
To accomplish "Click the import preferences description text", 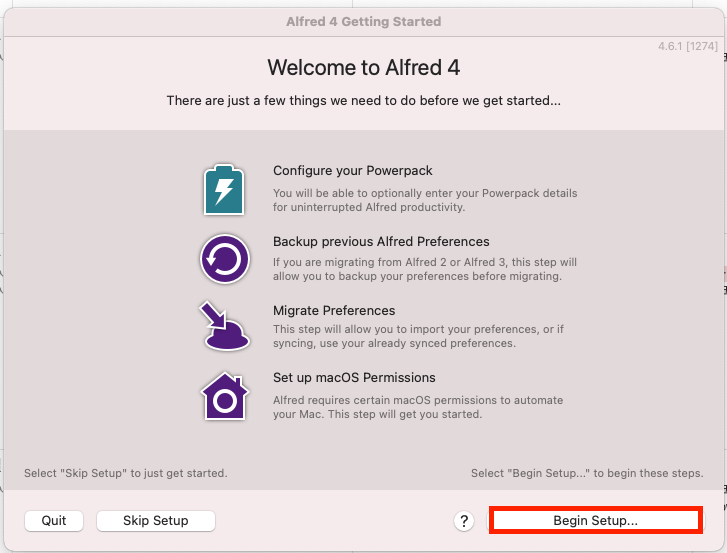I will [x=418, y=336].
